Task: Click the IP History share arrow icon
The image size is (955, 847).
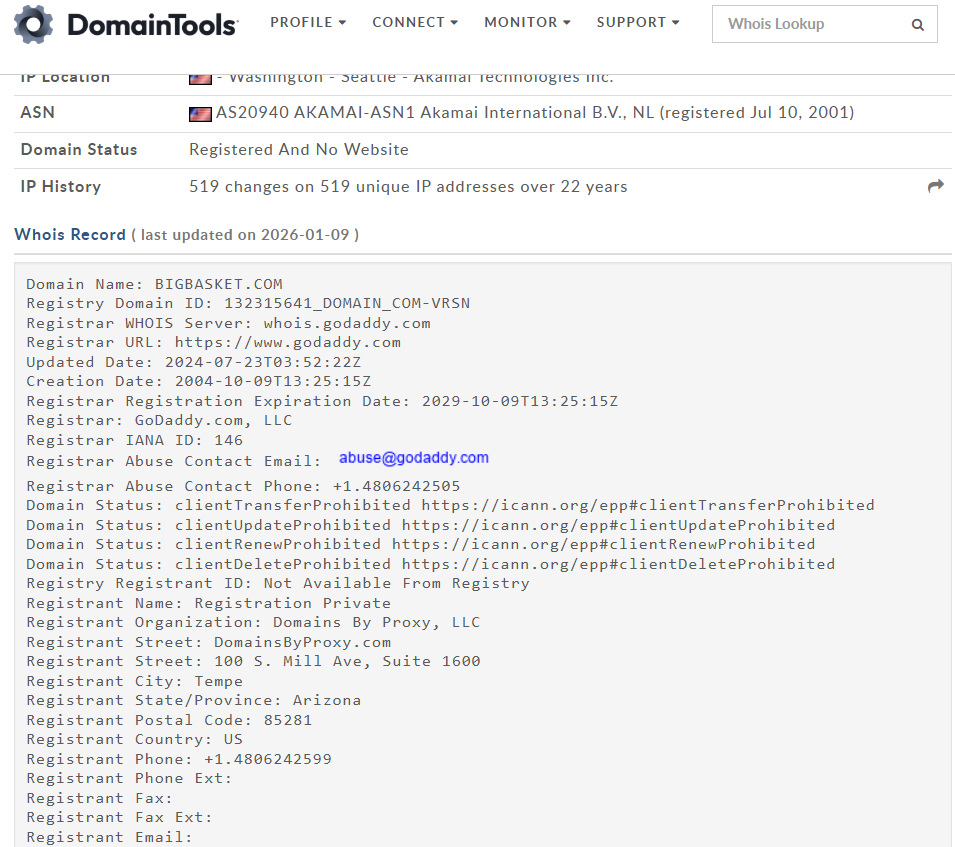Action: [935, 186]
